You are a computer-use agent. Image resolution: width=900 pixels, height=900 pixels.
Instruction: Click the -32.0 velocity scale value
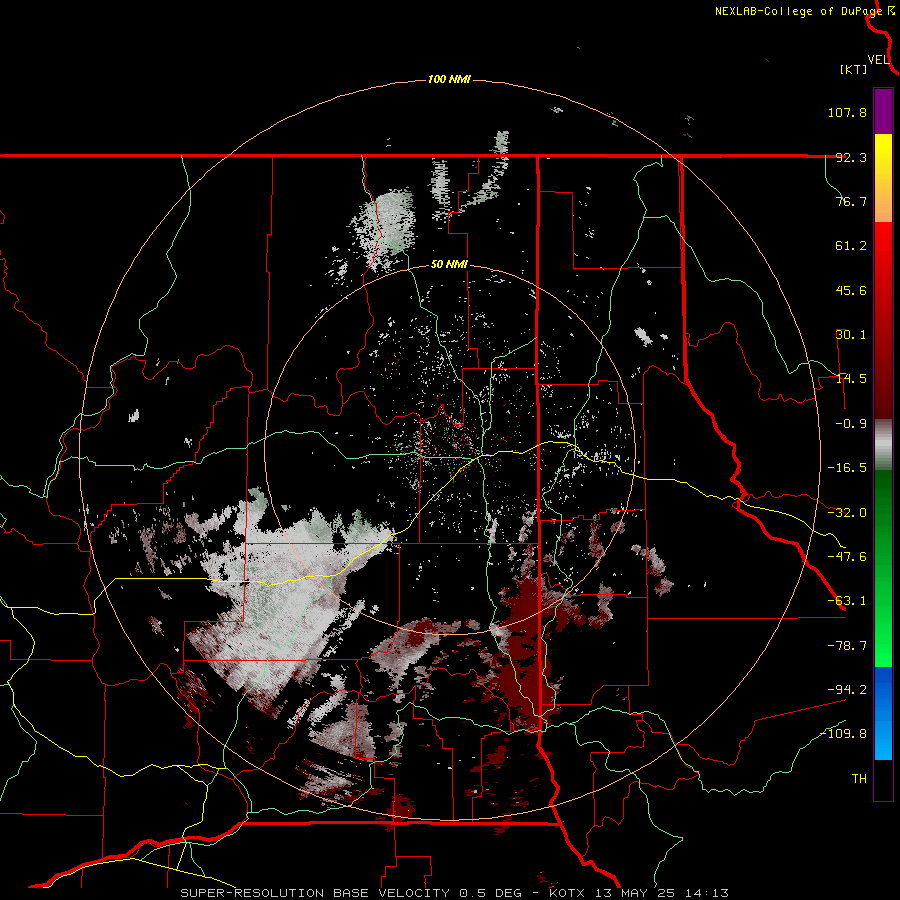coord(847,513)
